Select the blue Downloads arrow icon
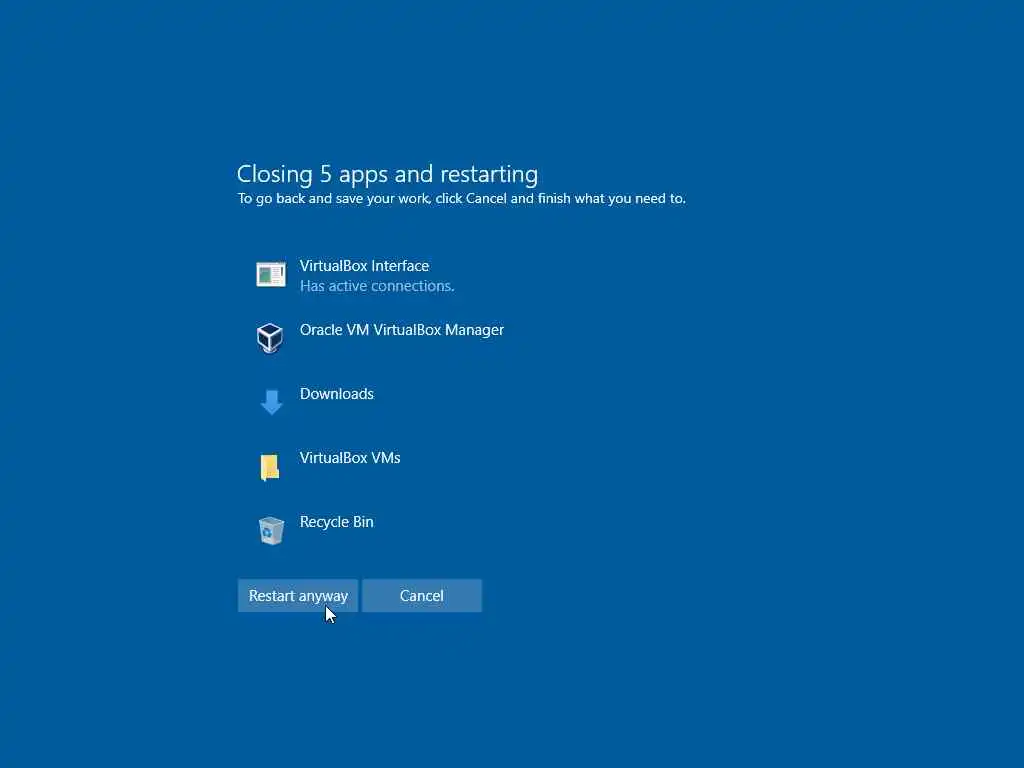 (271, 402)
